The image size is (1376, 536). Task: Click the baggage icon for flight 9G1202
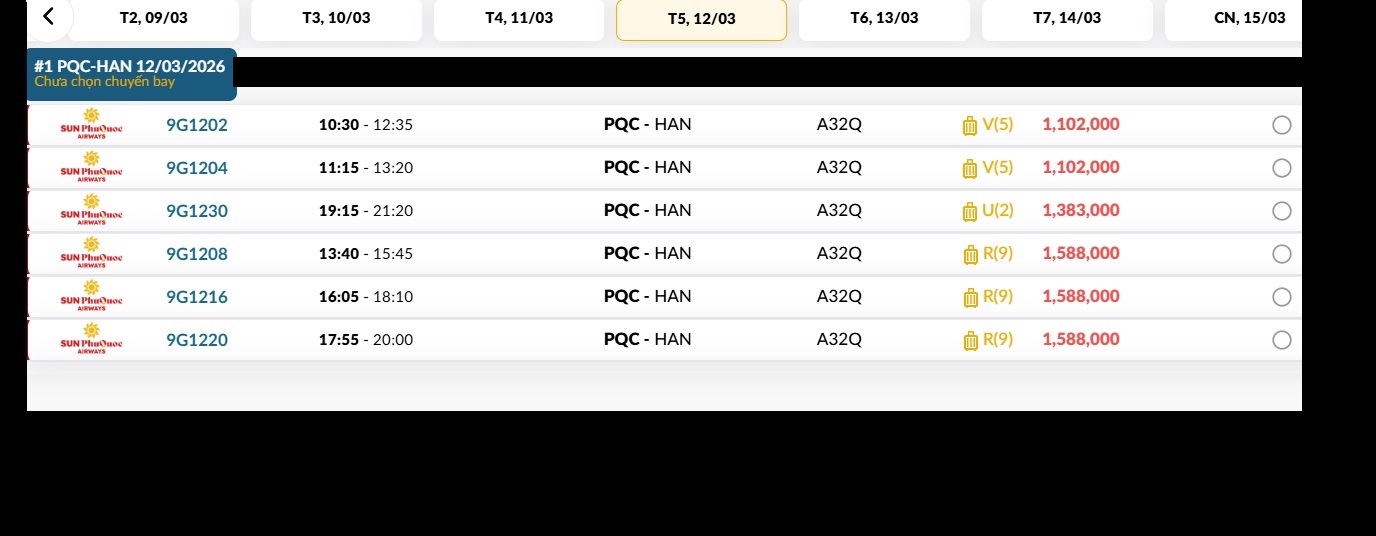point(969,126)
